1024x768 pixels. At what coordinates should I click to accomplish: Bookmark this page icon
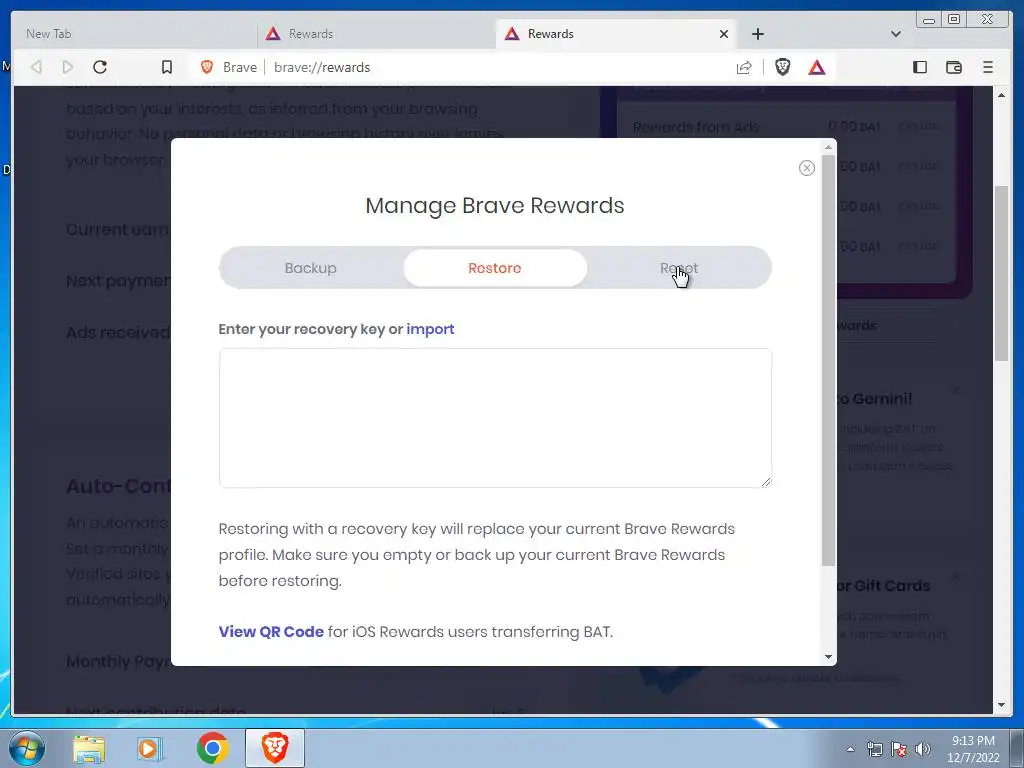point(167,67)
